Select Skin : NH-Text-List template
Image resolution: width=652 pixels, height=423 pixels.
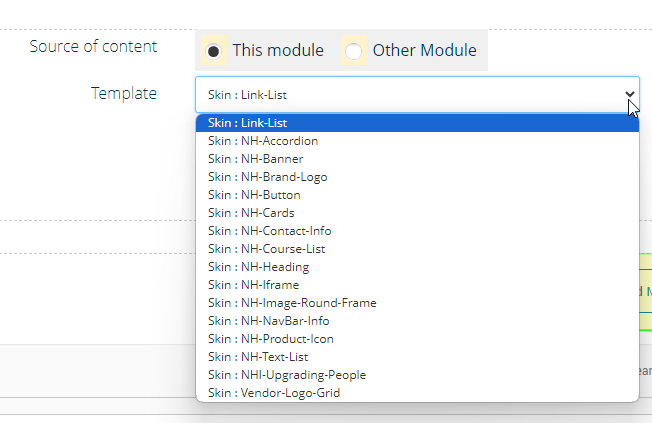(258, 357)
